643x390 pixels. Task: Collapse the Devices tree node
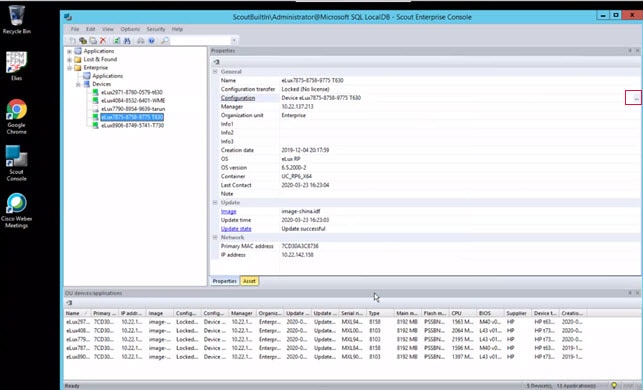(78, 84)
